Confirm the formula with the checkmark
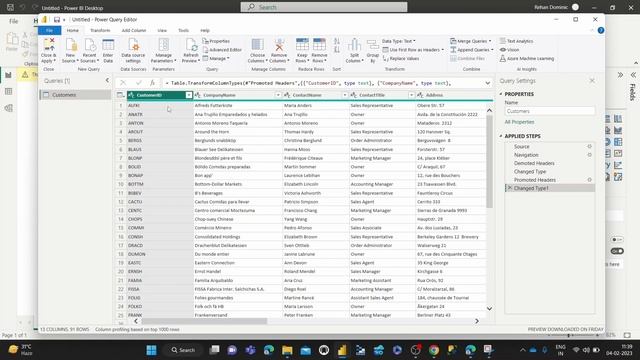This screenshot has height=360, width=640. point(138,83)
